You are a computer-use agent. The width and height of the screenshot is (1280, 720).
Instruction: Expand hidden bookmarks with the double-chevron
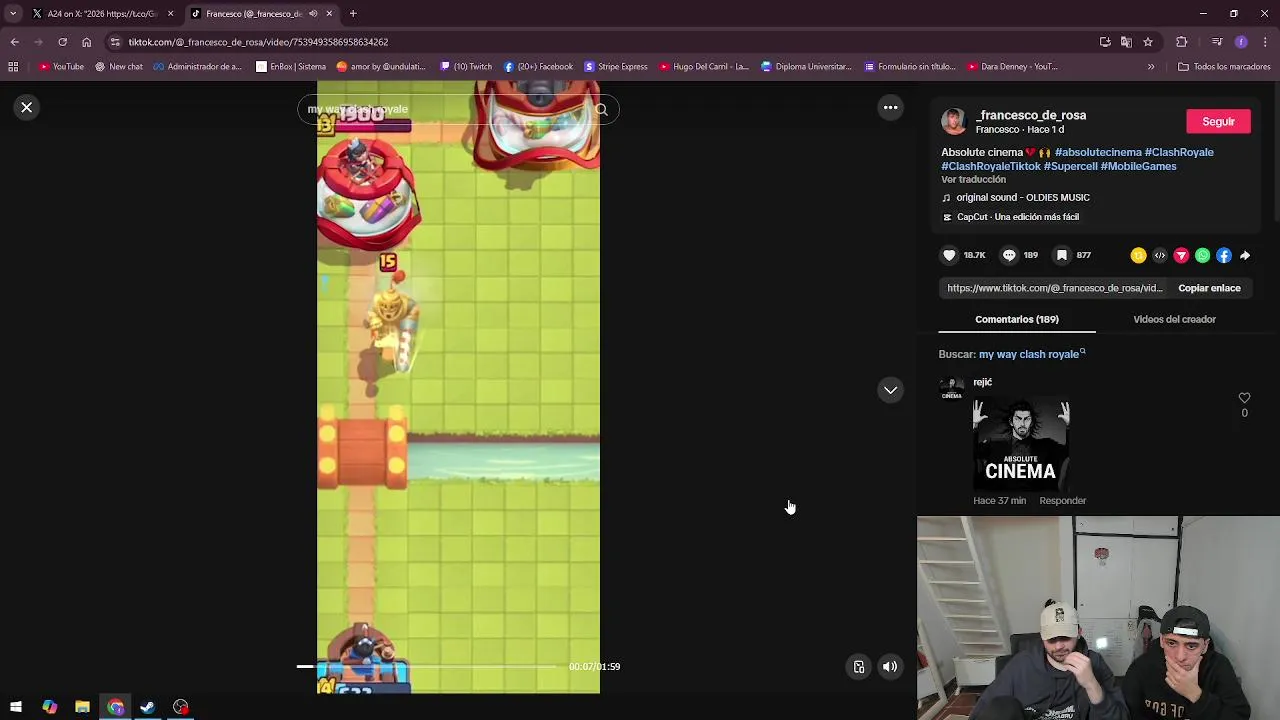pyautogui.click(x=1151, y=67)
